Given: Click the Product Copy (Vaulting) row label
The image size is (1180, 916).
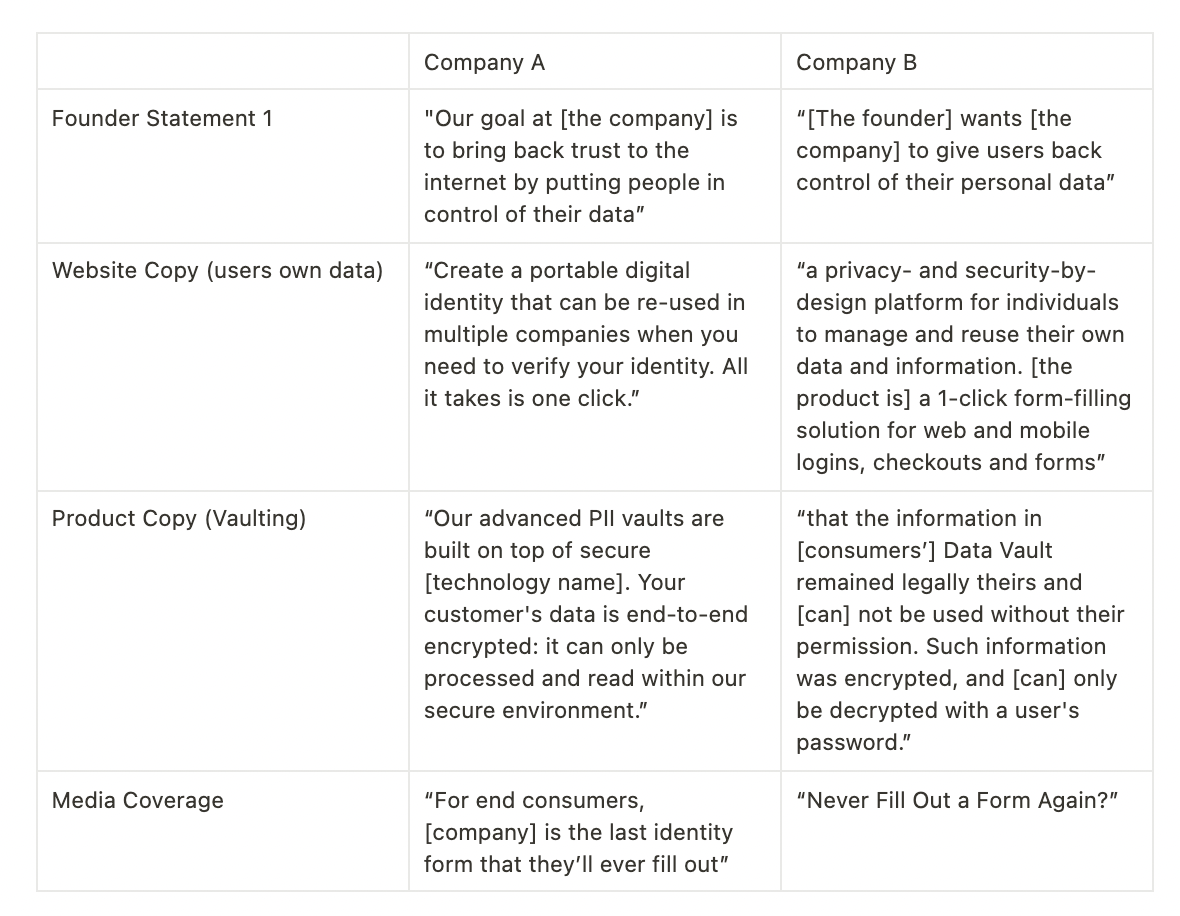Looking at the screenshot, I should [x=179, y=518].
